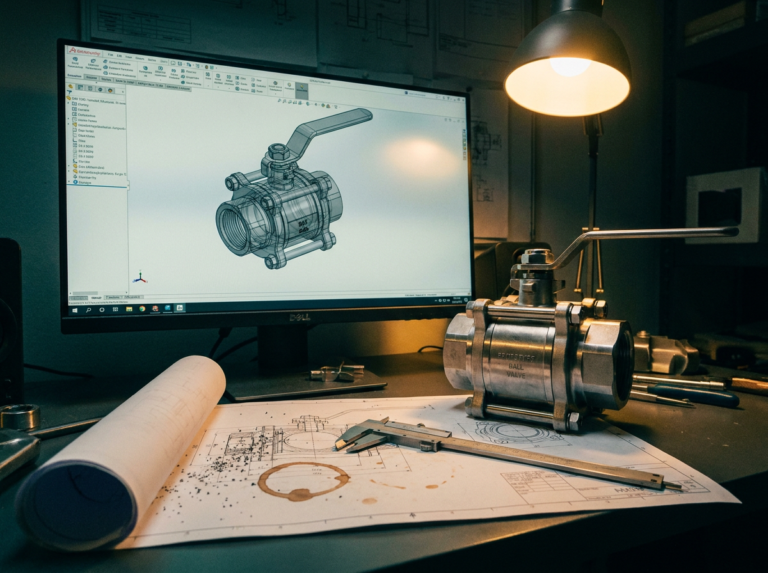Click the zoom-to-fit icon in the heads-up view toolbar
This screenshot has height=573, width=768.
tap(279, 100)
